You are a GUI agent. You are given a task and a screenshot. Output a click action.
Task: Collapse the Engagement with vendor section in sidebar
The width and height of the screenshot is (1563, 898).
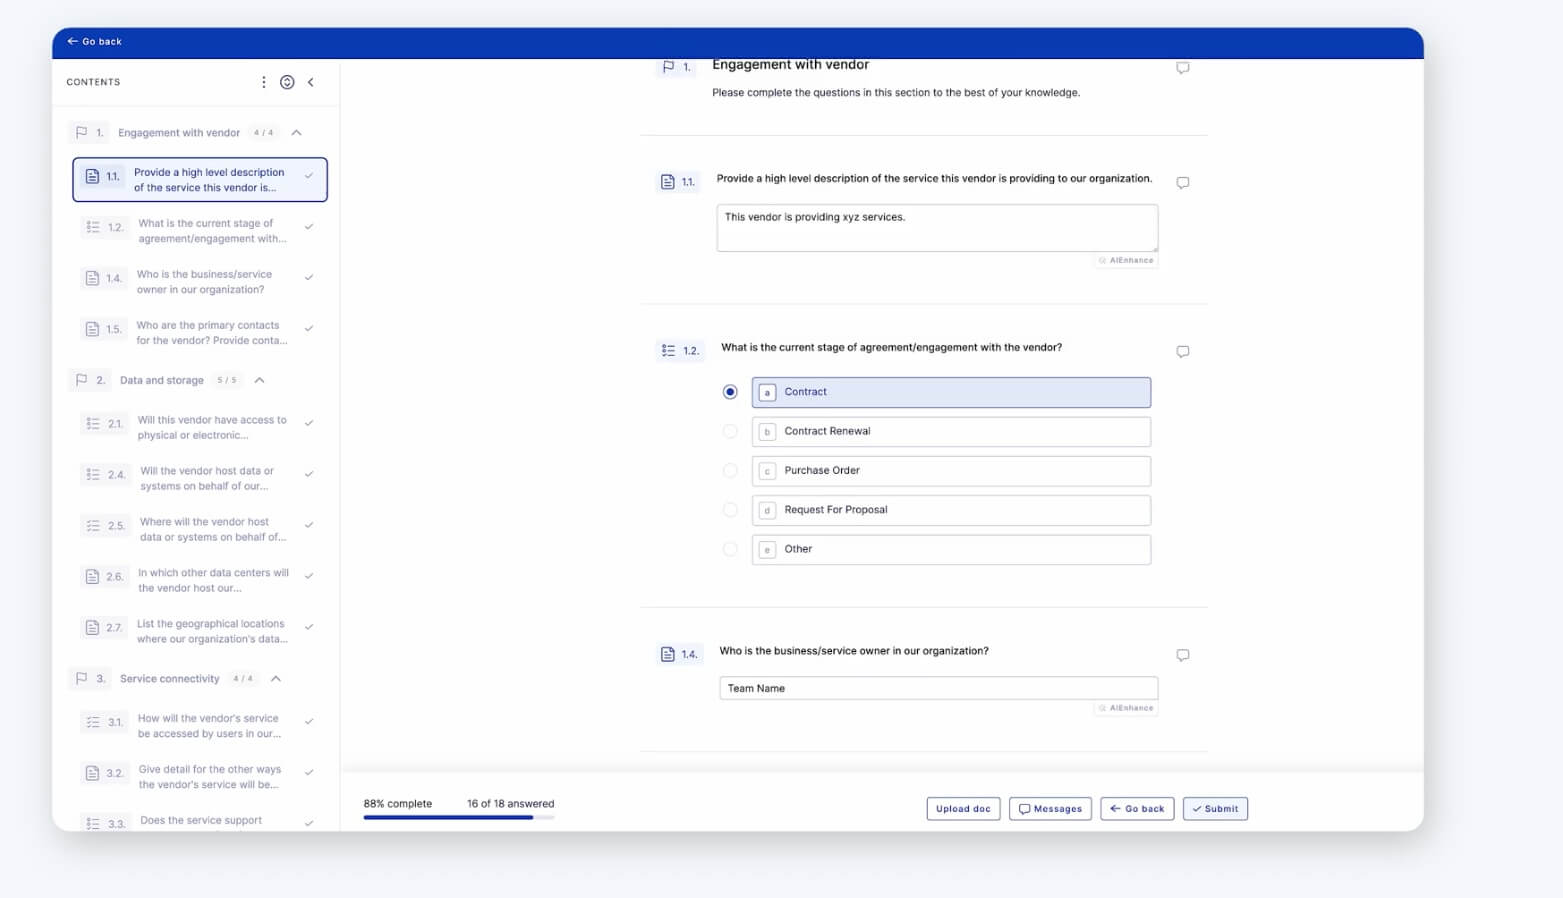[x=296, y=131]
